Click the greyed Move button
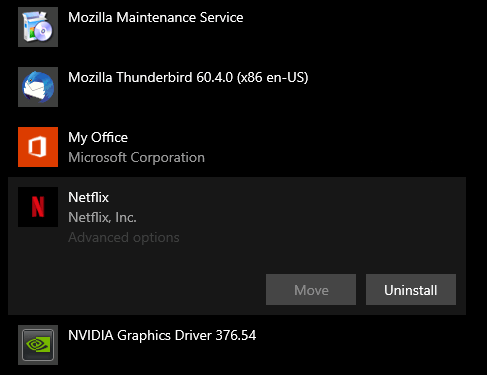Screen dimensions: 487x375 [x=311, y=290]
